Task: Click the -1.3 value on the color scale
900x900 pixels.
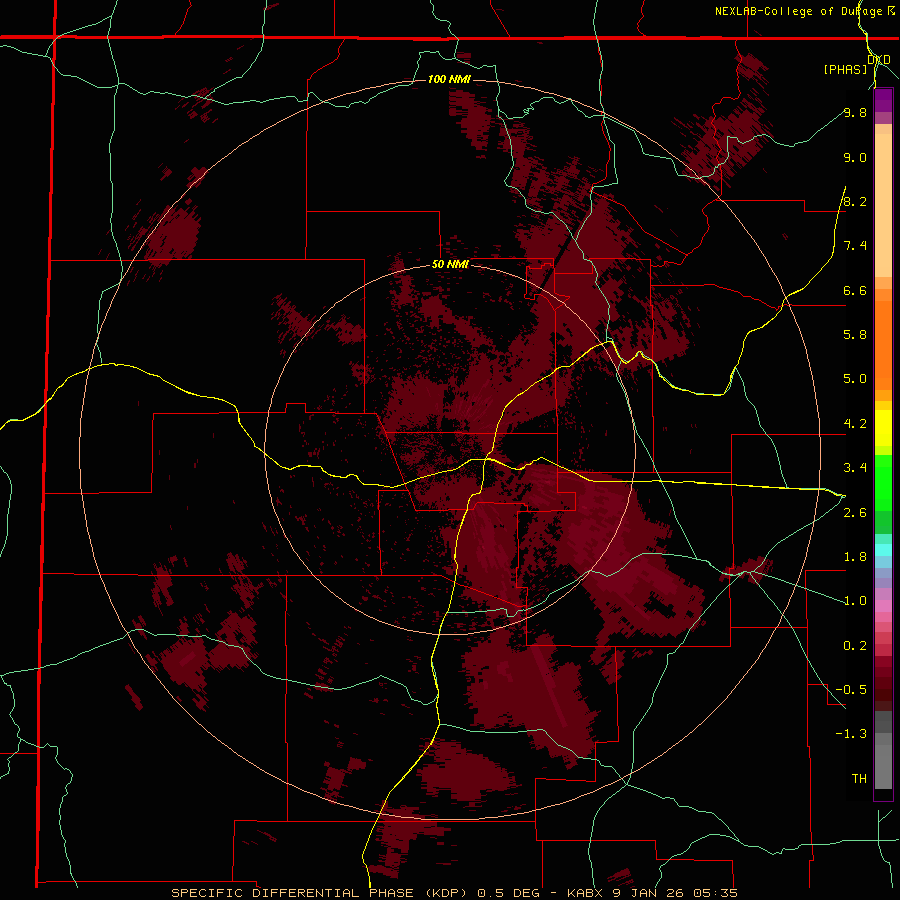Action: 851,734
